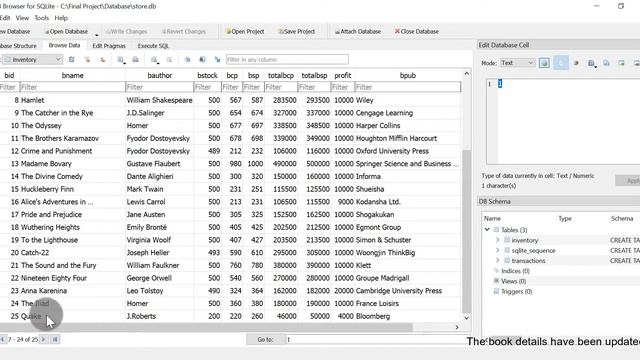The height and width of the screenshot is (360, 640).
Task: Expand the transactions table in DB Schema
Action: click(x=498, y=260)
